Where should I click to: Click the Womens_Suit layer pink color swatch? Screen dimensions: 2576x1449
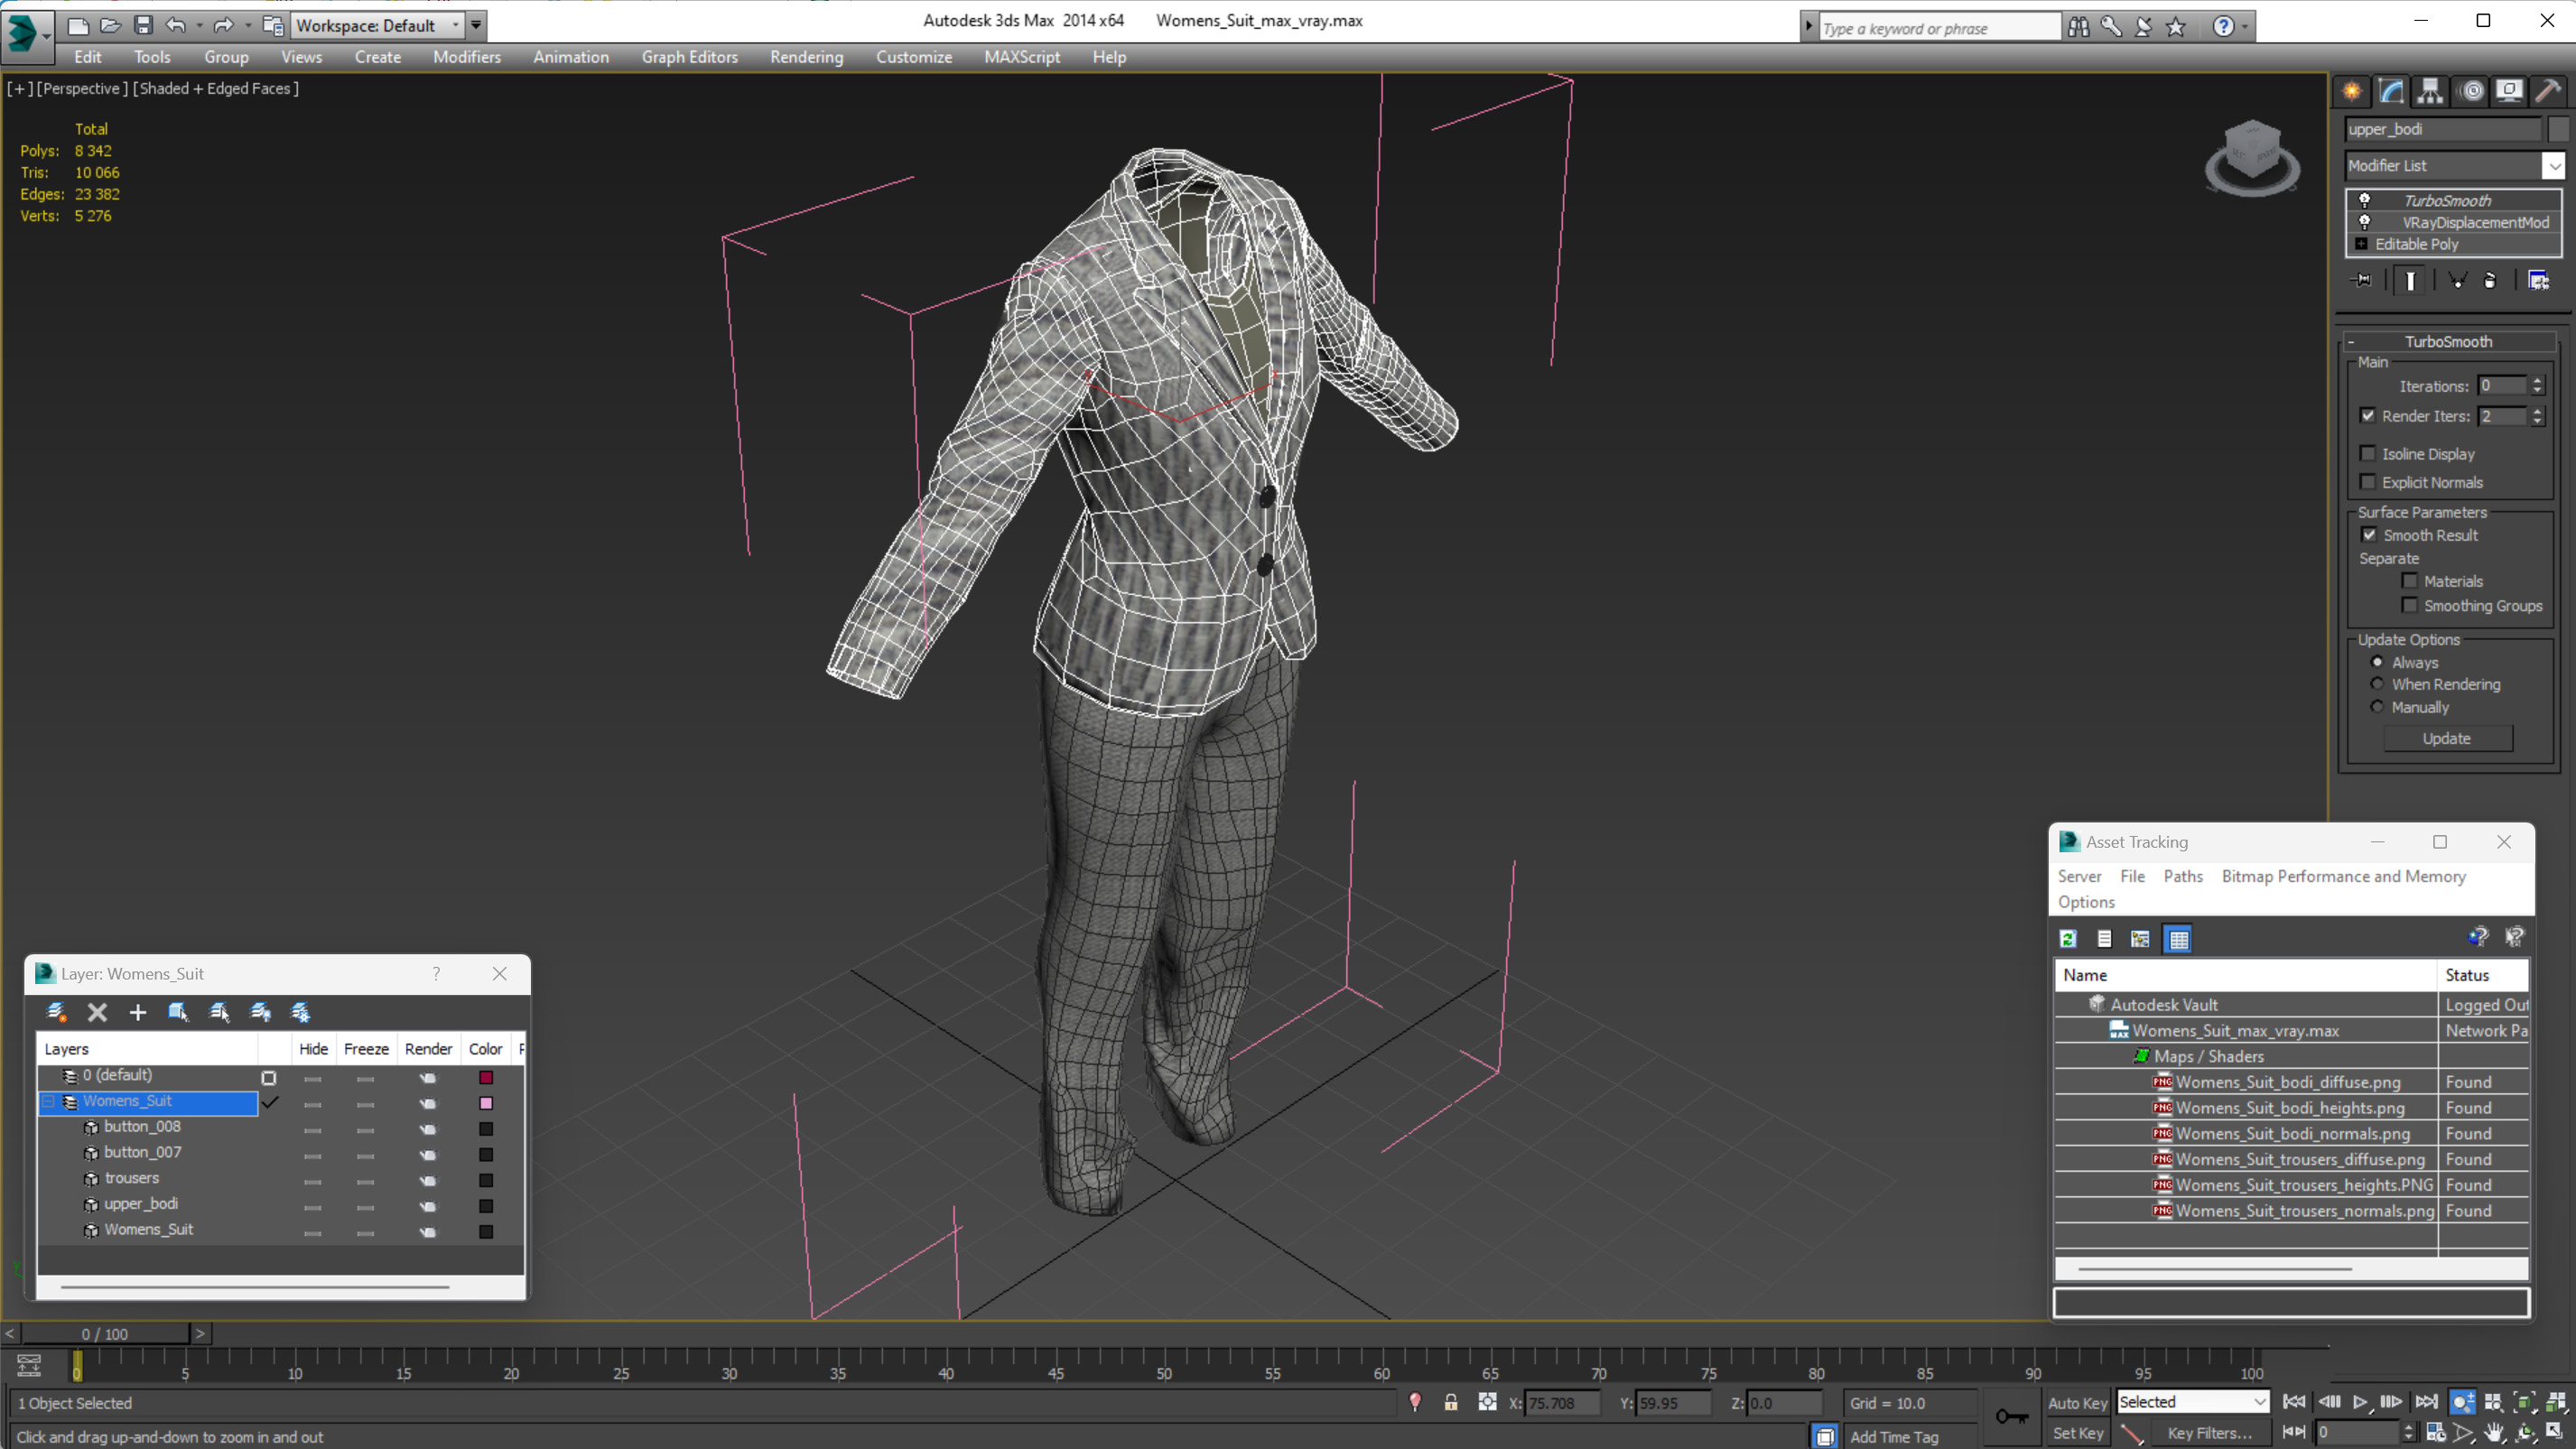coord(486,1103)
